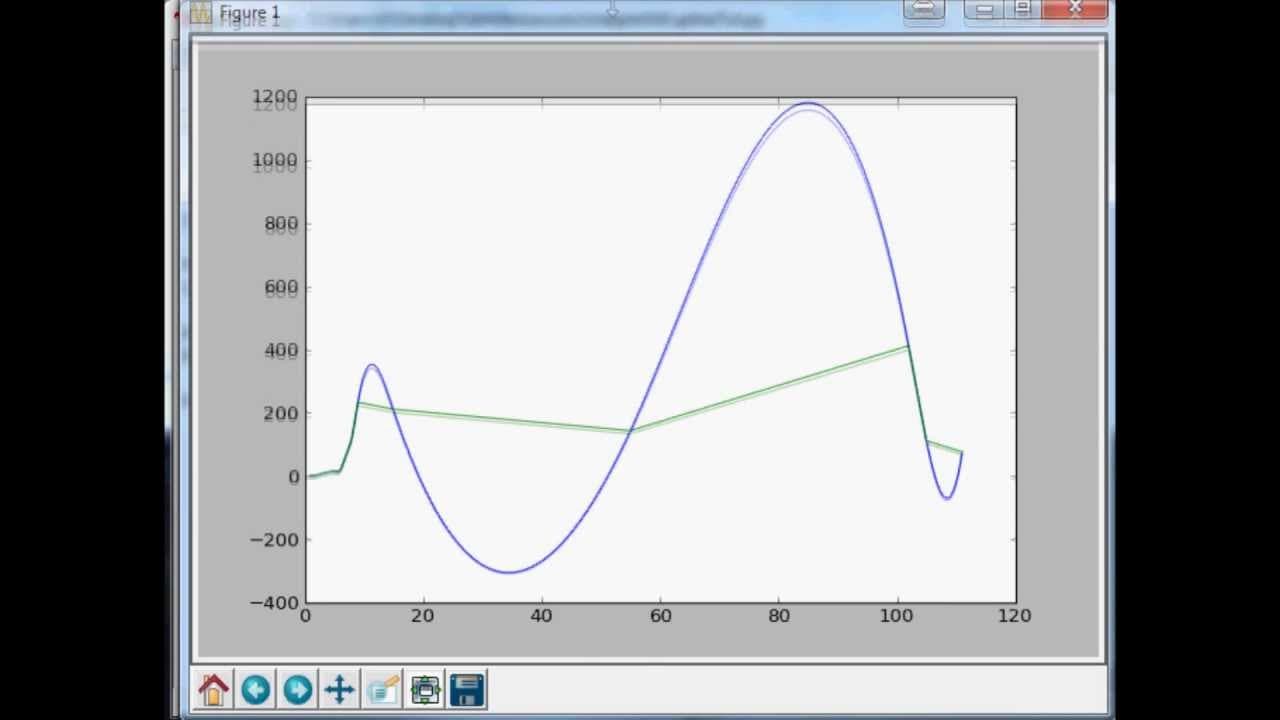Click x-axis tick label 60
1280x720 pixels.
660,616
